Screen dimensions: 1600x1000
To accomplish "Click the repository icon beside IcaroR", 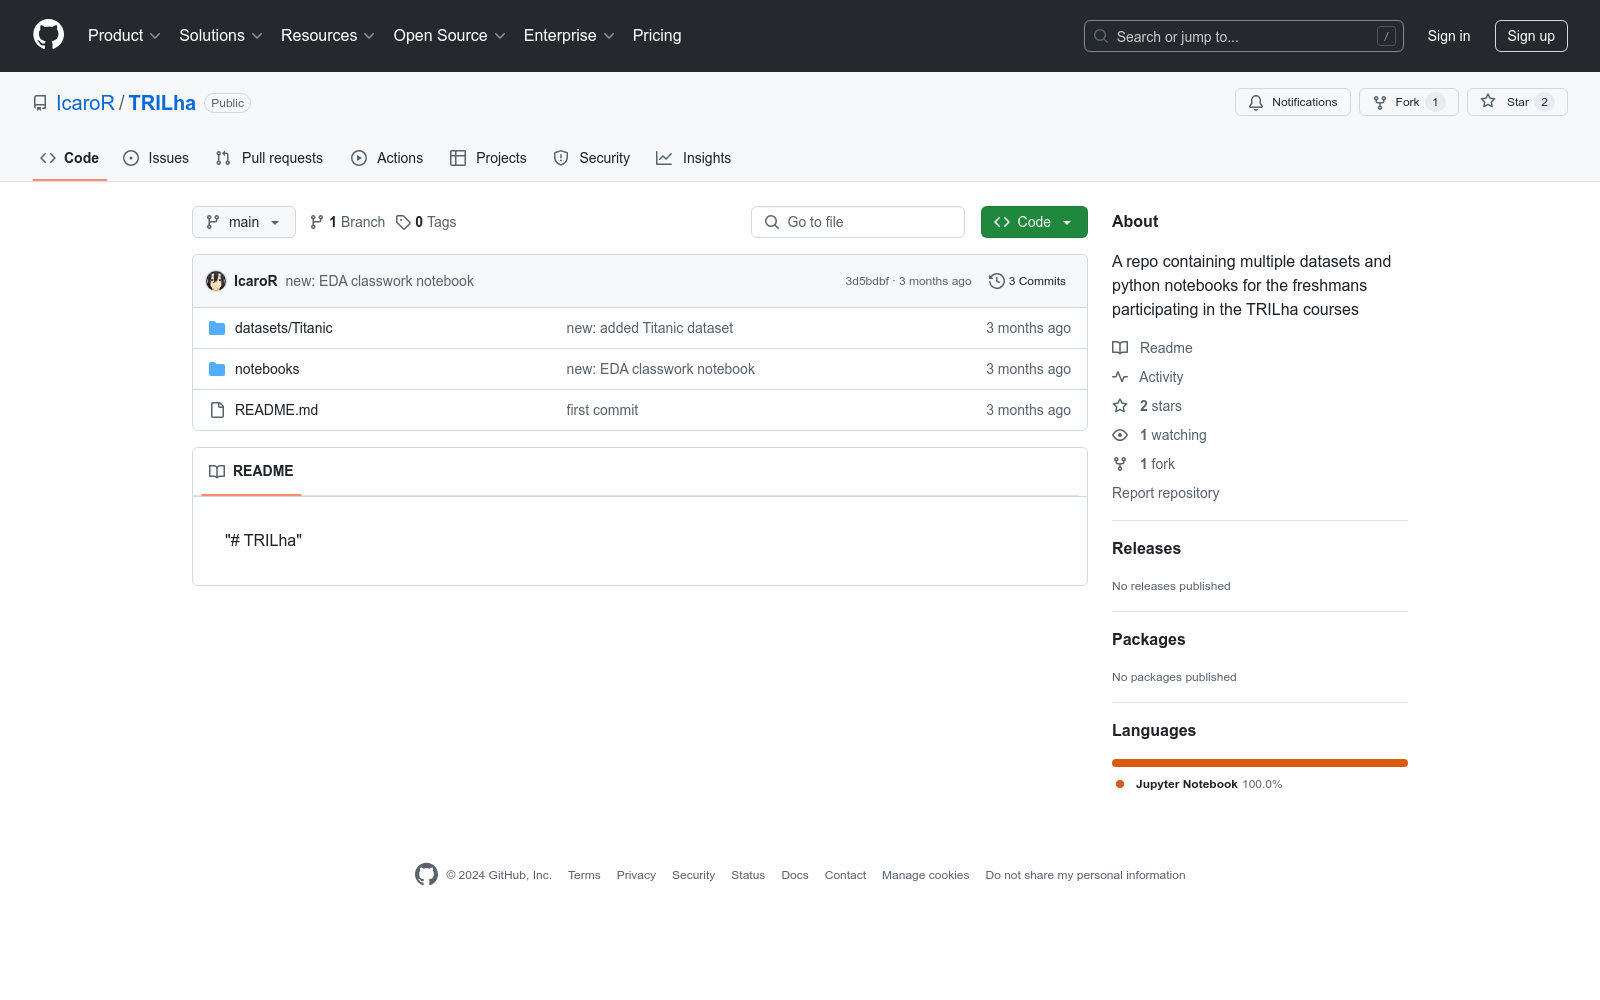I will (40, 103).
